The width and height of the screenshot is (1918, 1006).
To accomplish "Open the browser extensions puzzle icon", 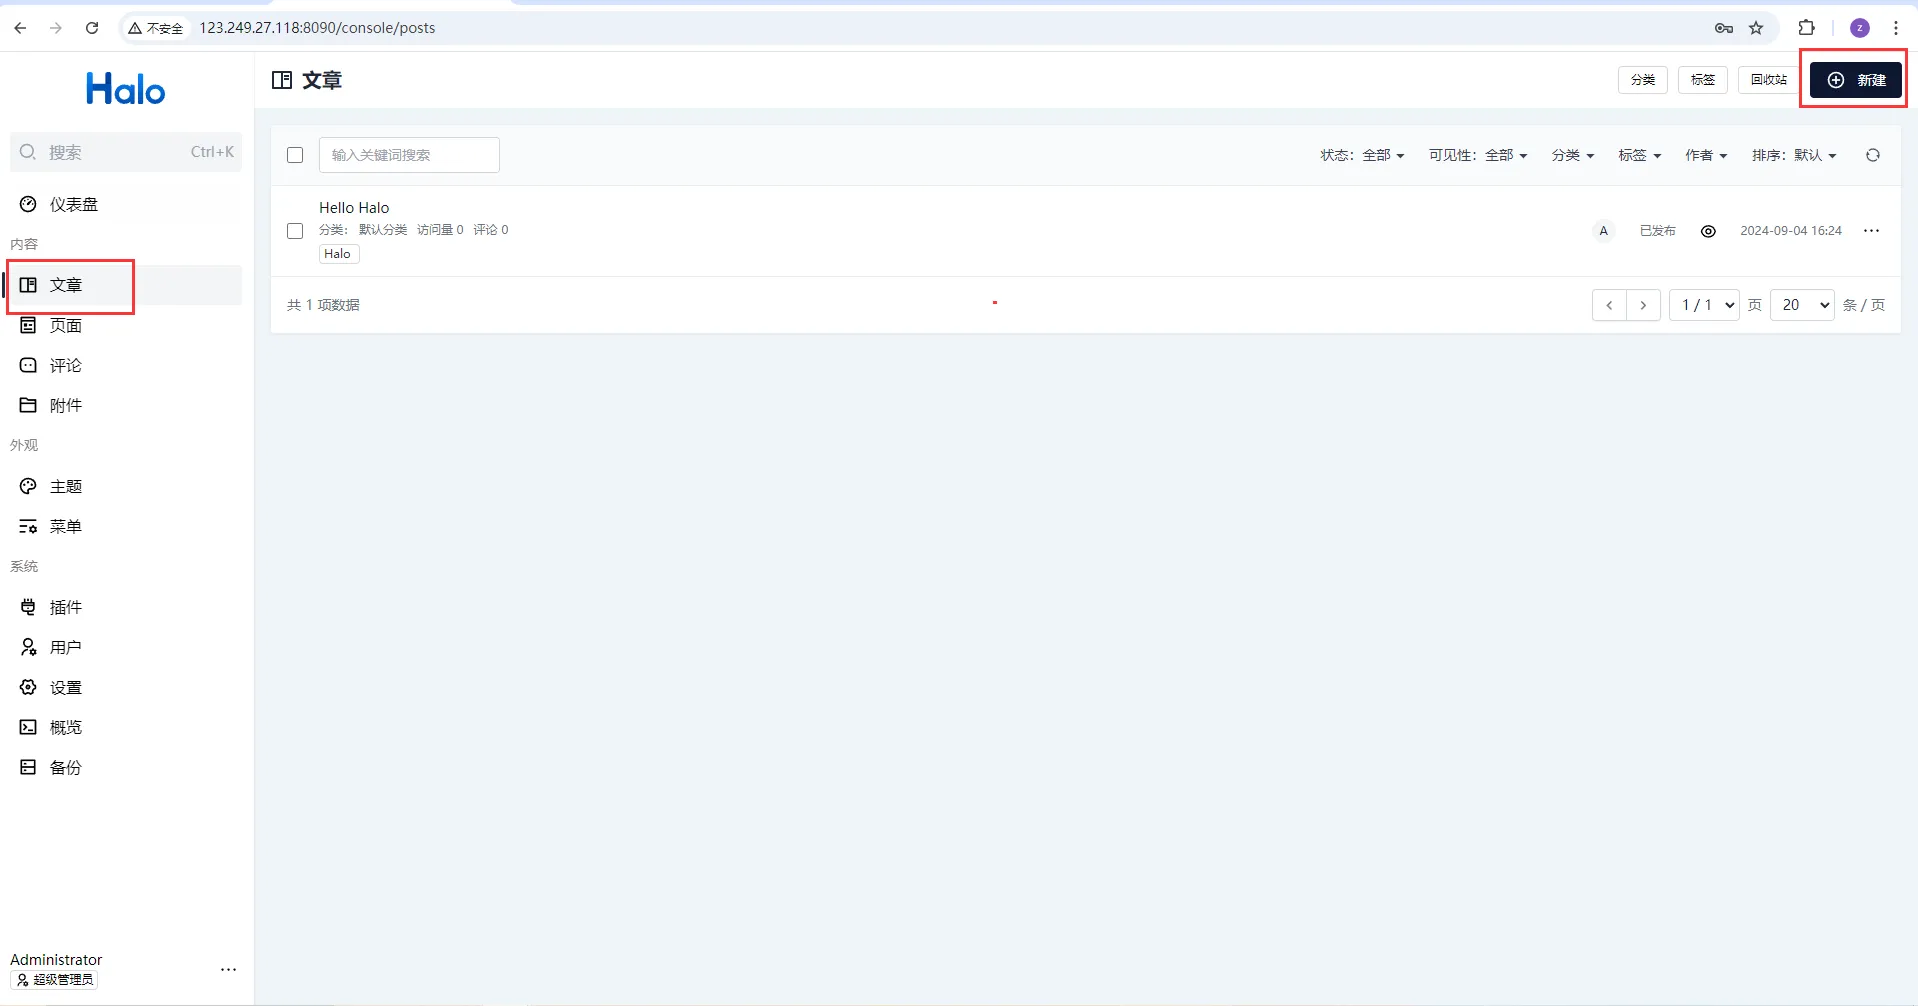I will coord(1806,28).
